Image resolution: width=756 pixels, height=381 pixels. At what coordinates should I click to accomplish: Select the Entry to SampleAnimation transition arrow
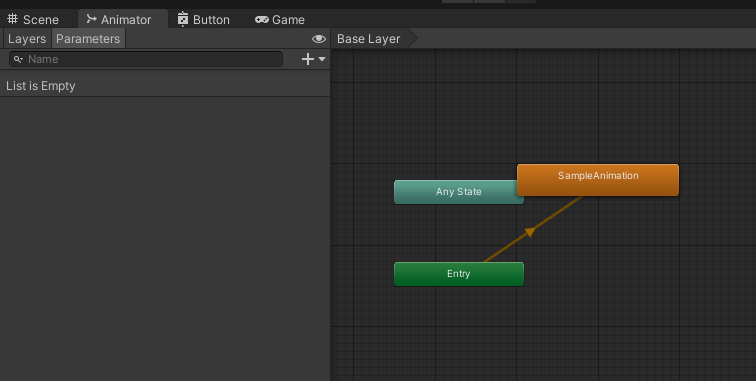[x=530, y=232]
